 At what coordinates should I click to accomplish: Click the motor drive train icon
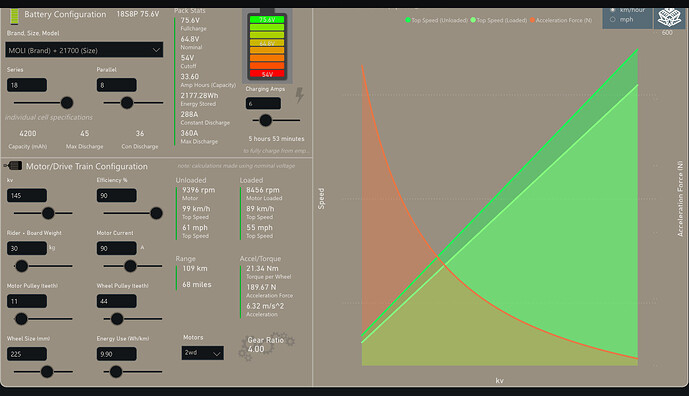(13, 166)
